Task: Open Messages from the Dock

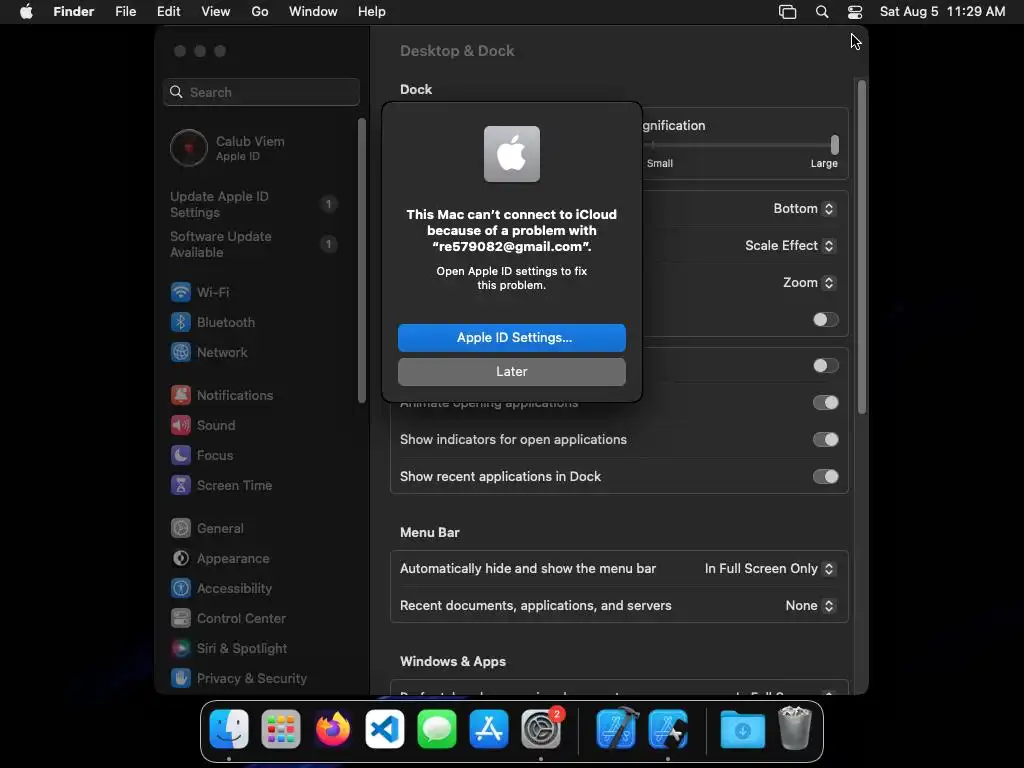Action: (437, 729)
